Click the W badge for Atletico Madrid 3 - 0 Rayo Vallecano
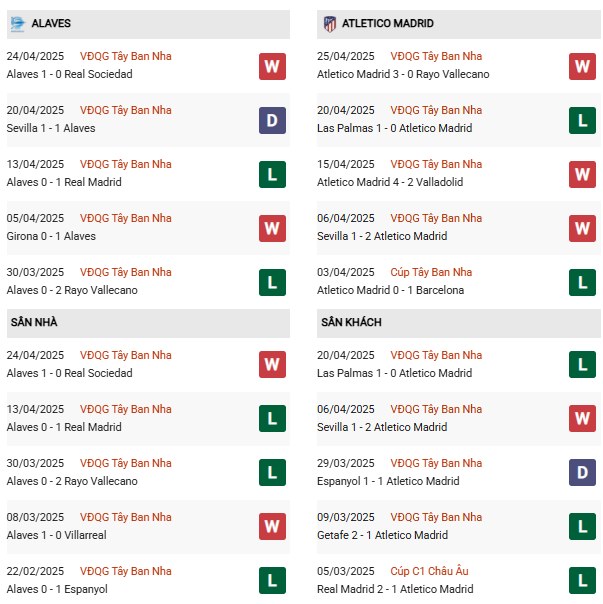603x604 pixels. tap(582, 66)
